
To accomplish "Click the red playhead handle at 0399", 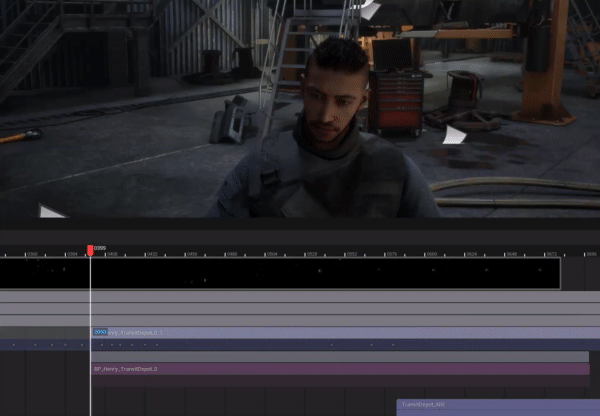I will click(90, 250).
